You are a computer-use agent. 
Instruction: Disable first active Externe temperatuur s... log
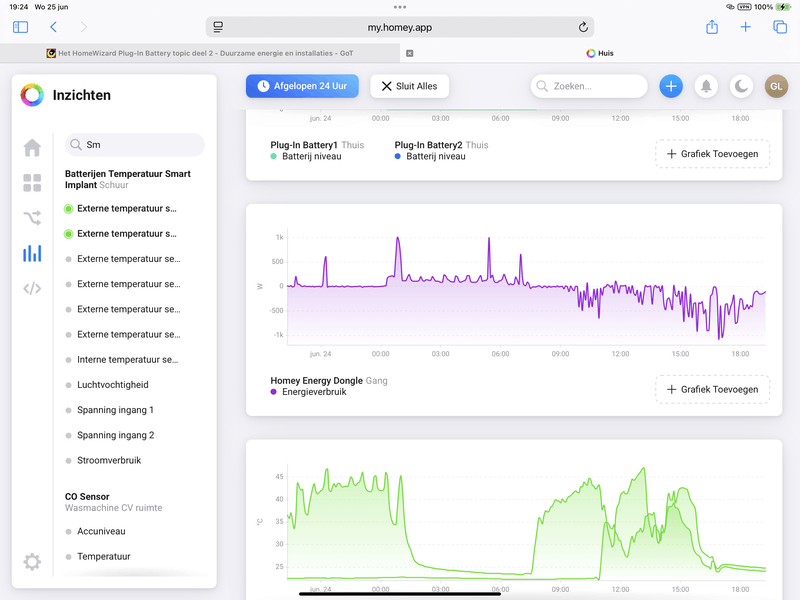[121, 209]
